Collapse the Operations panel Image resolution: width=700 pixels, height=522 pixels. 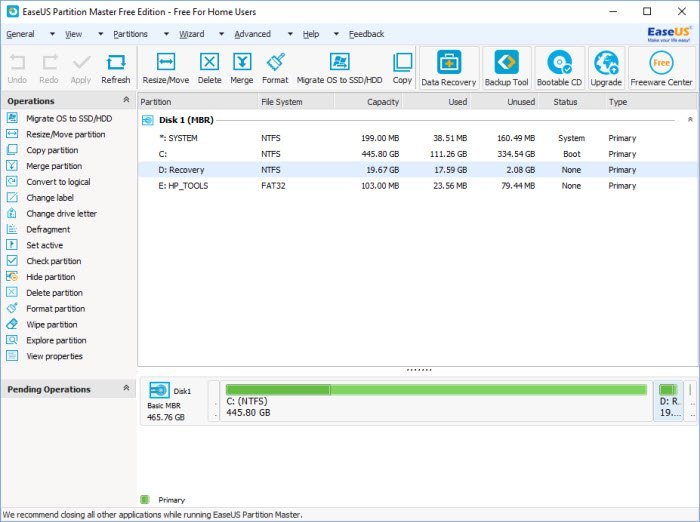pyautogui.click(x=126, y=100)
